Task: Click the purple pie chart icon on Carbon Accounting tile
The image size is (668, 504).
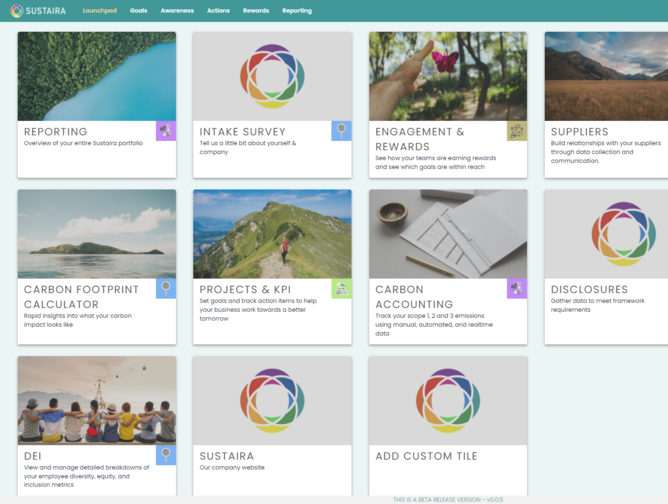Action: [517, 288]
